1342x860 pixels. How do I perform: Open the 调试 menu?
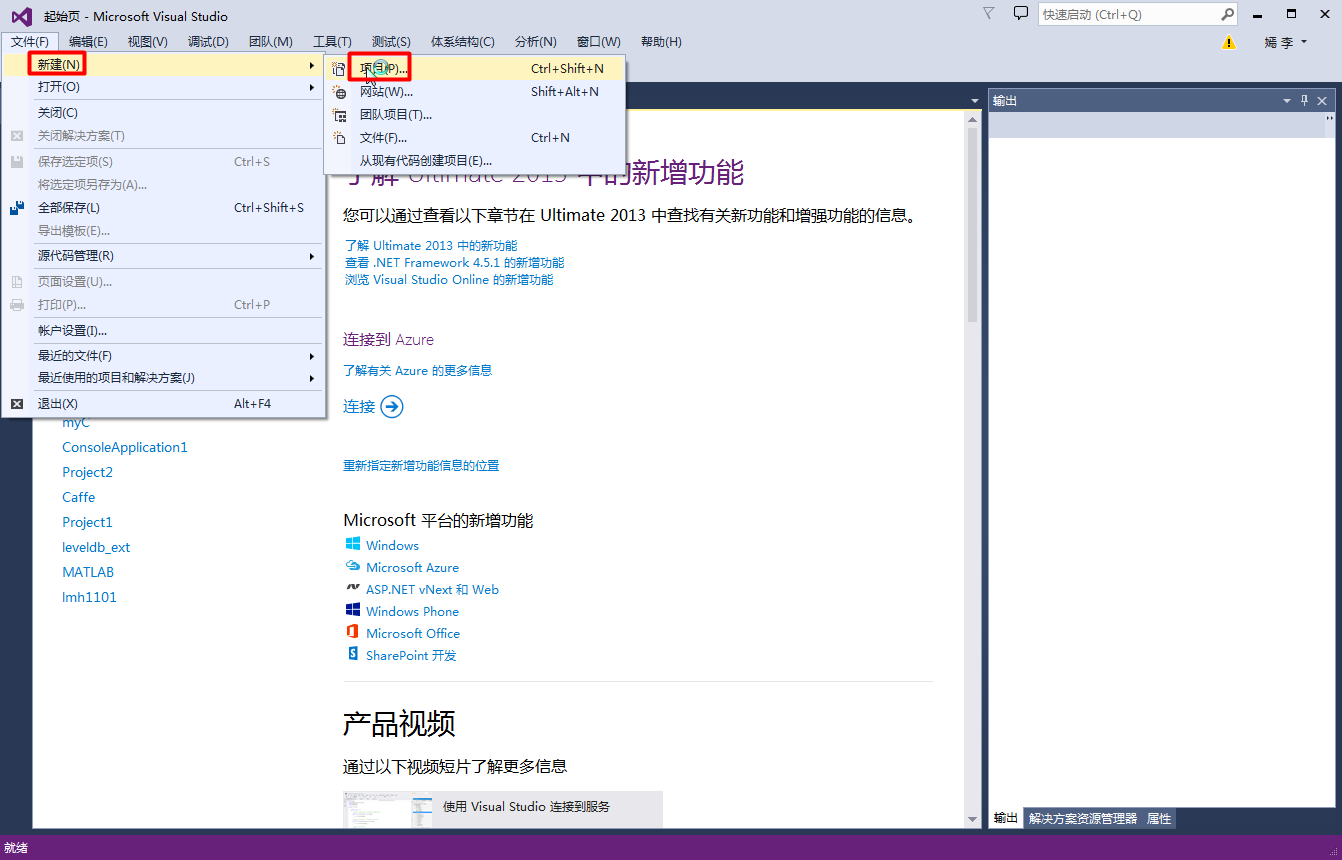pyautogui.click(x=207, y=41)
